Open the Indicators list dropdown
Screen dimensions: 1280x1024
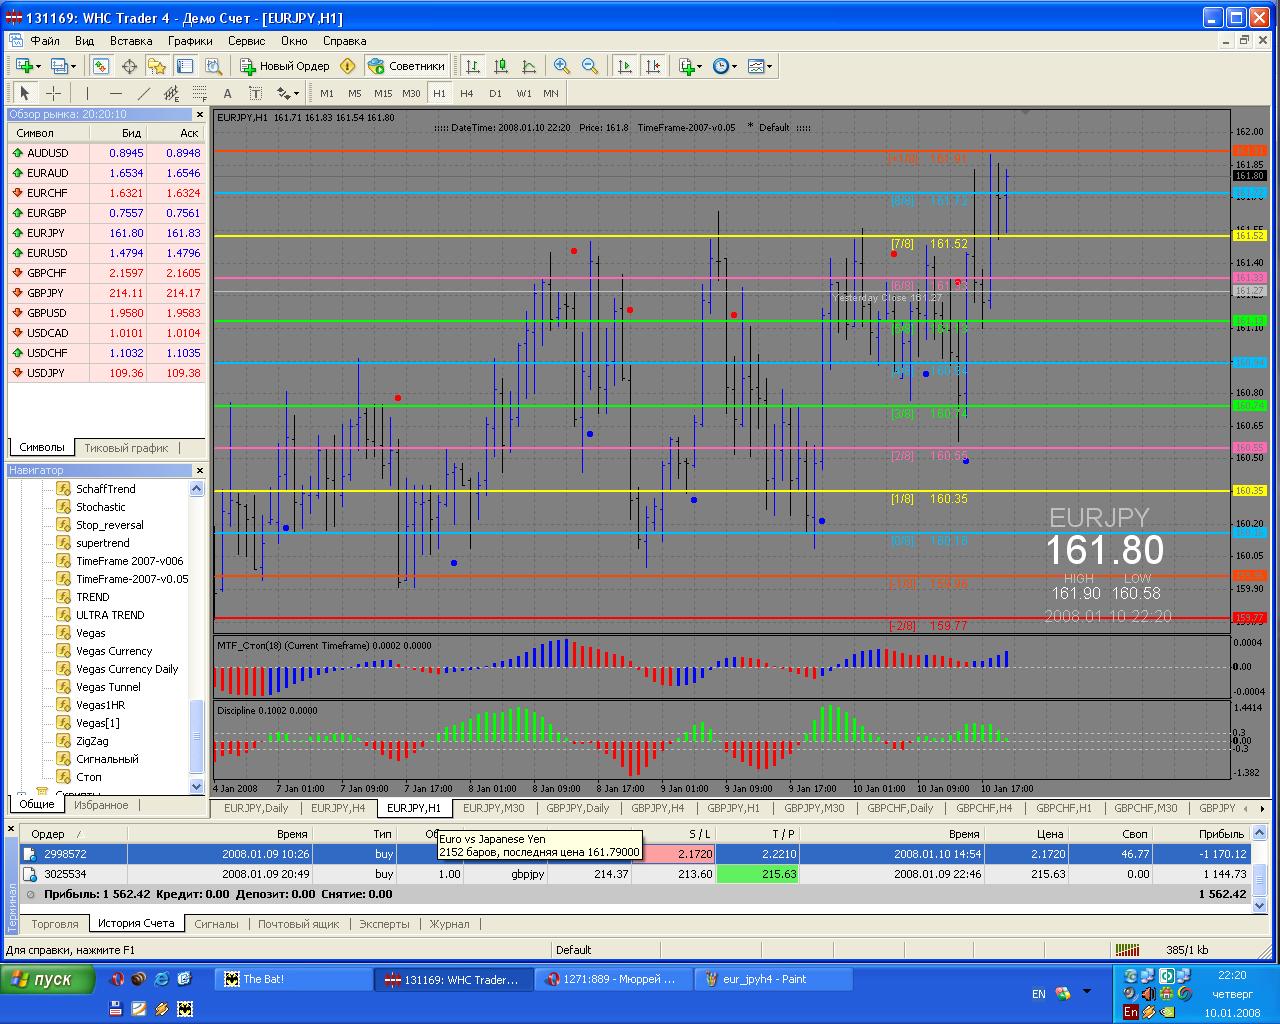point(691,66)
